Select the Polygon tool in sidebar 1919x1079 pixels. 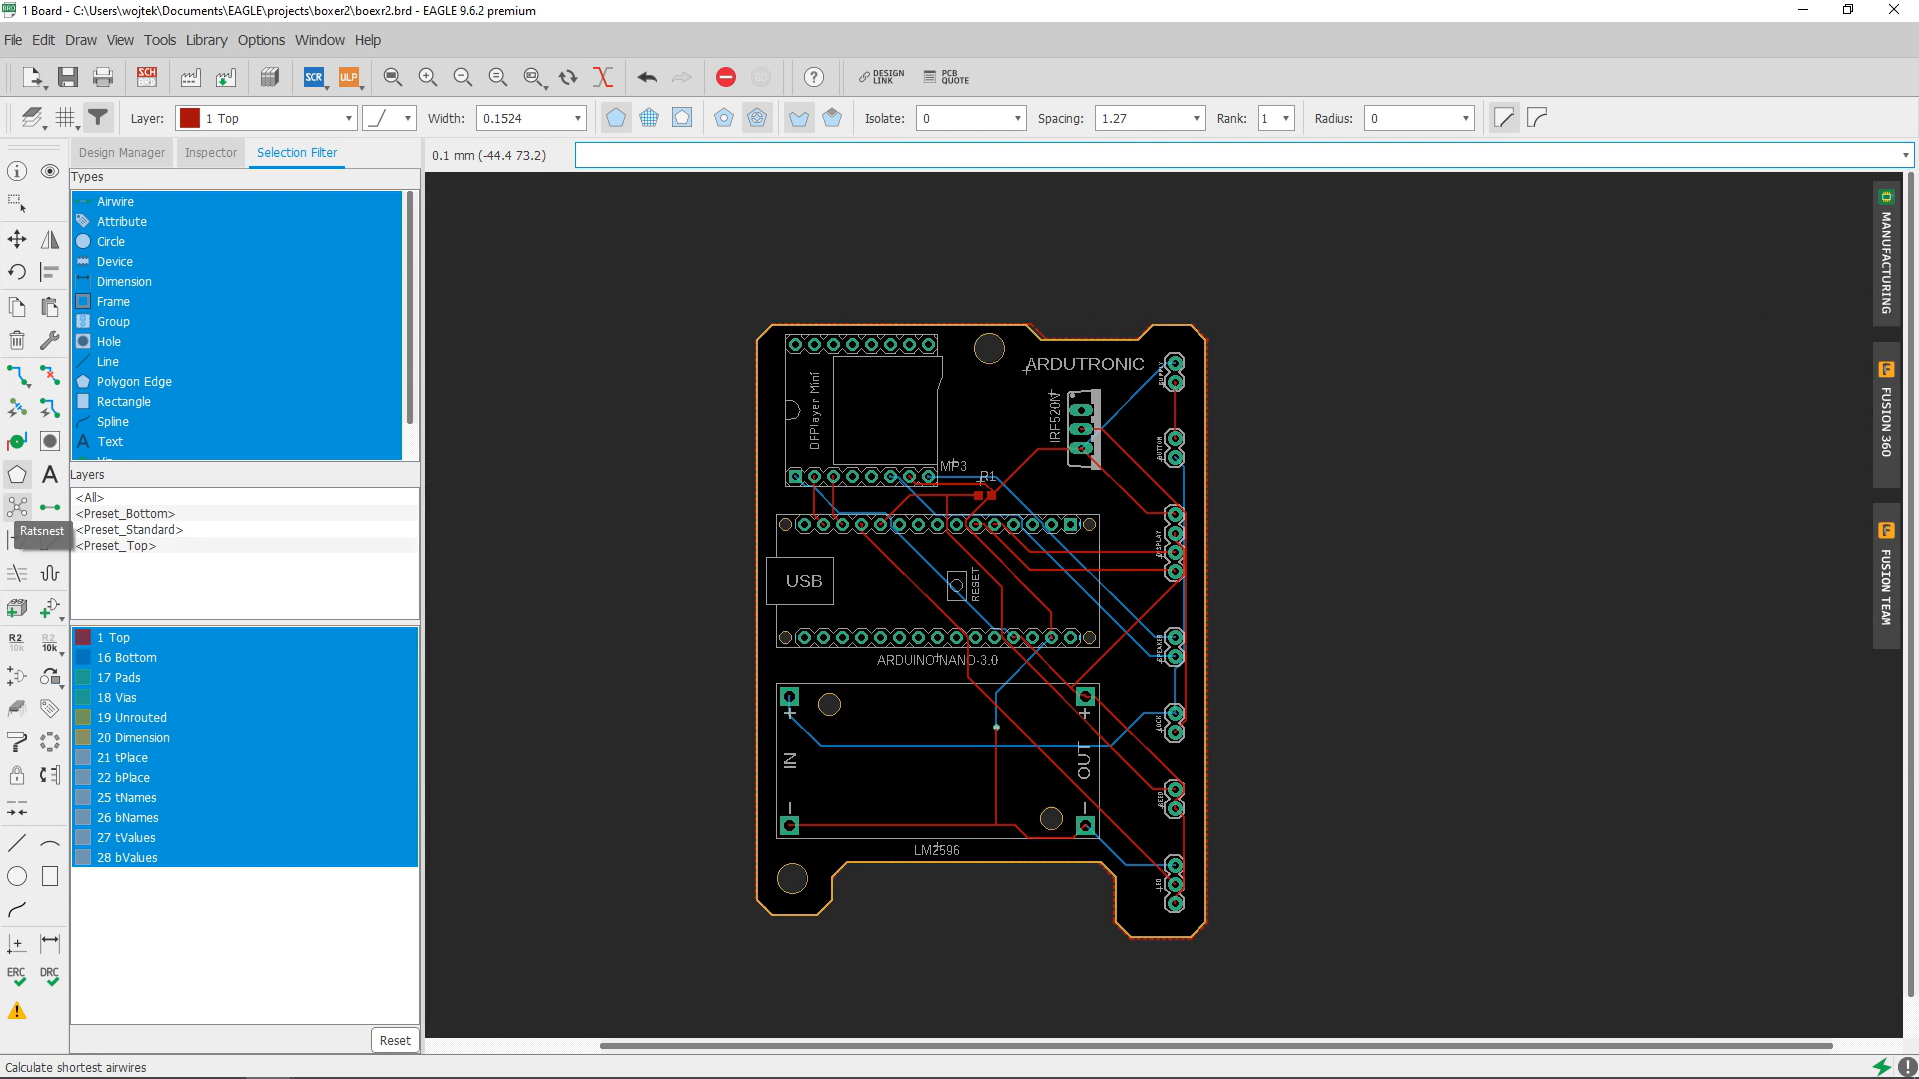(x=17, y=474)
